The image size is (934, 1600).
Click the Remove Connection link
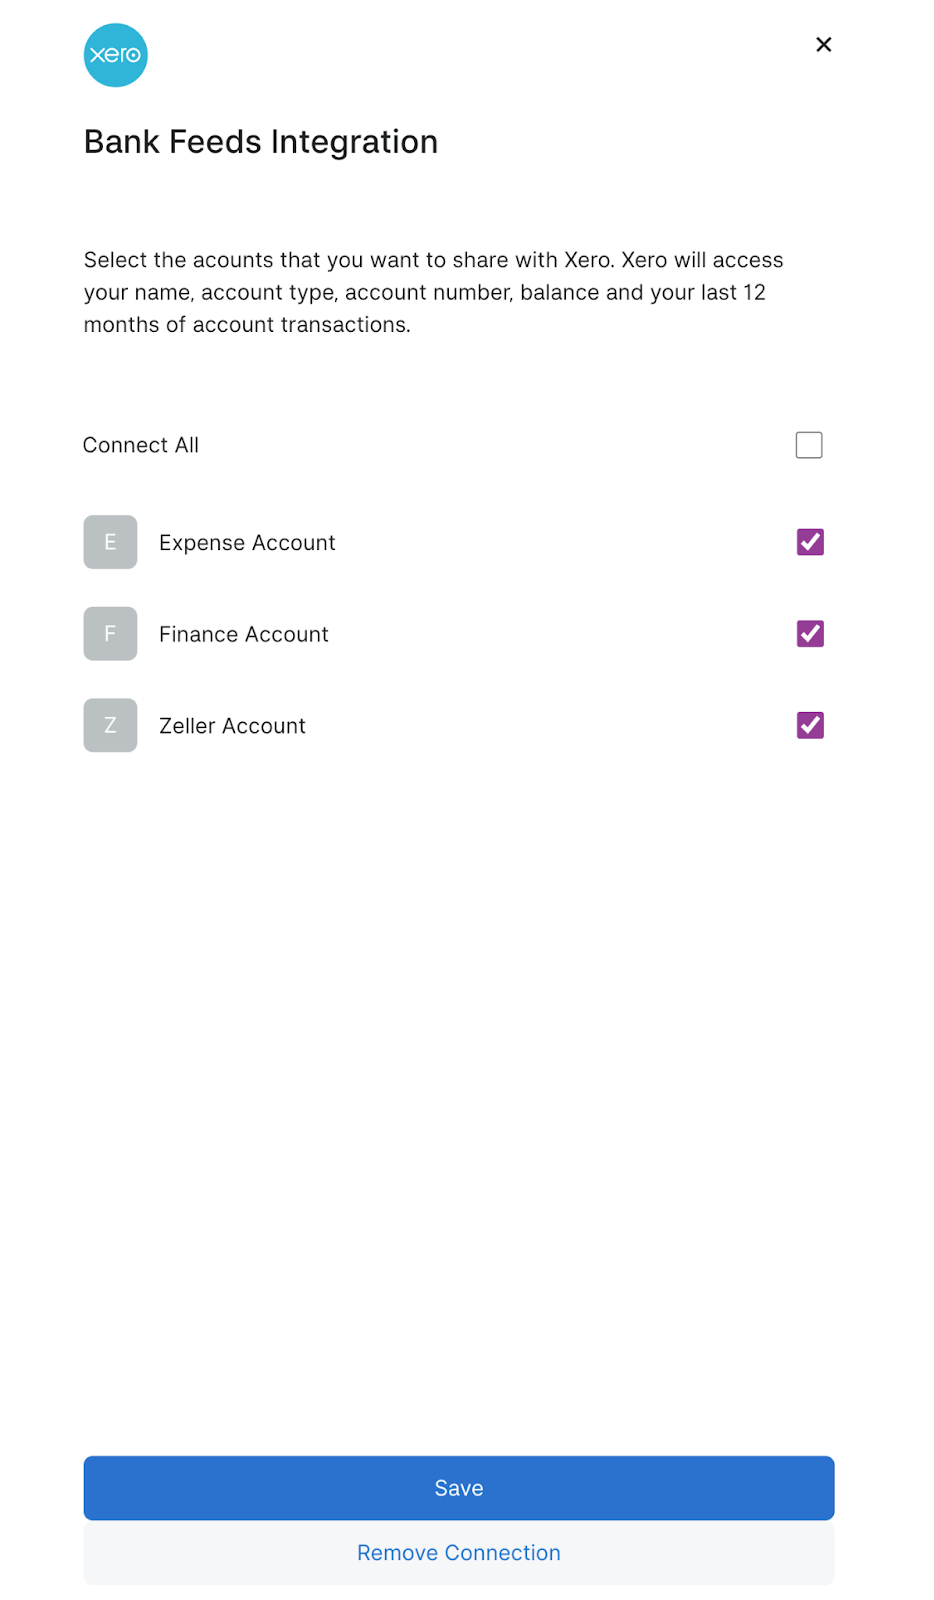458,1553
